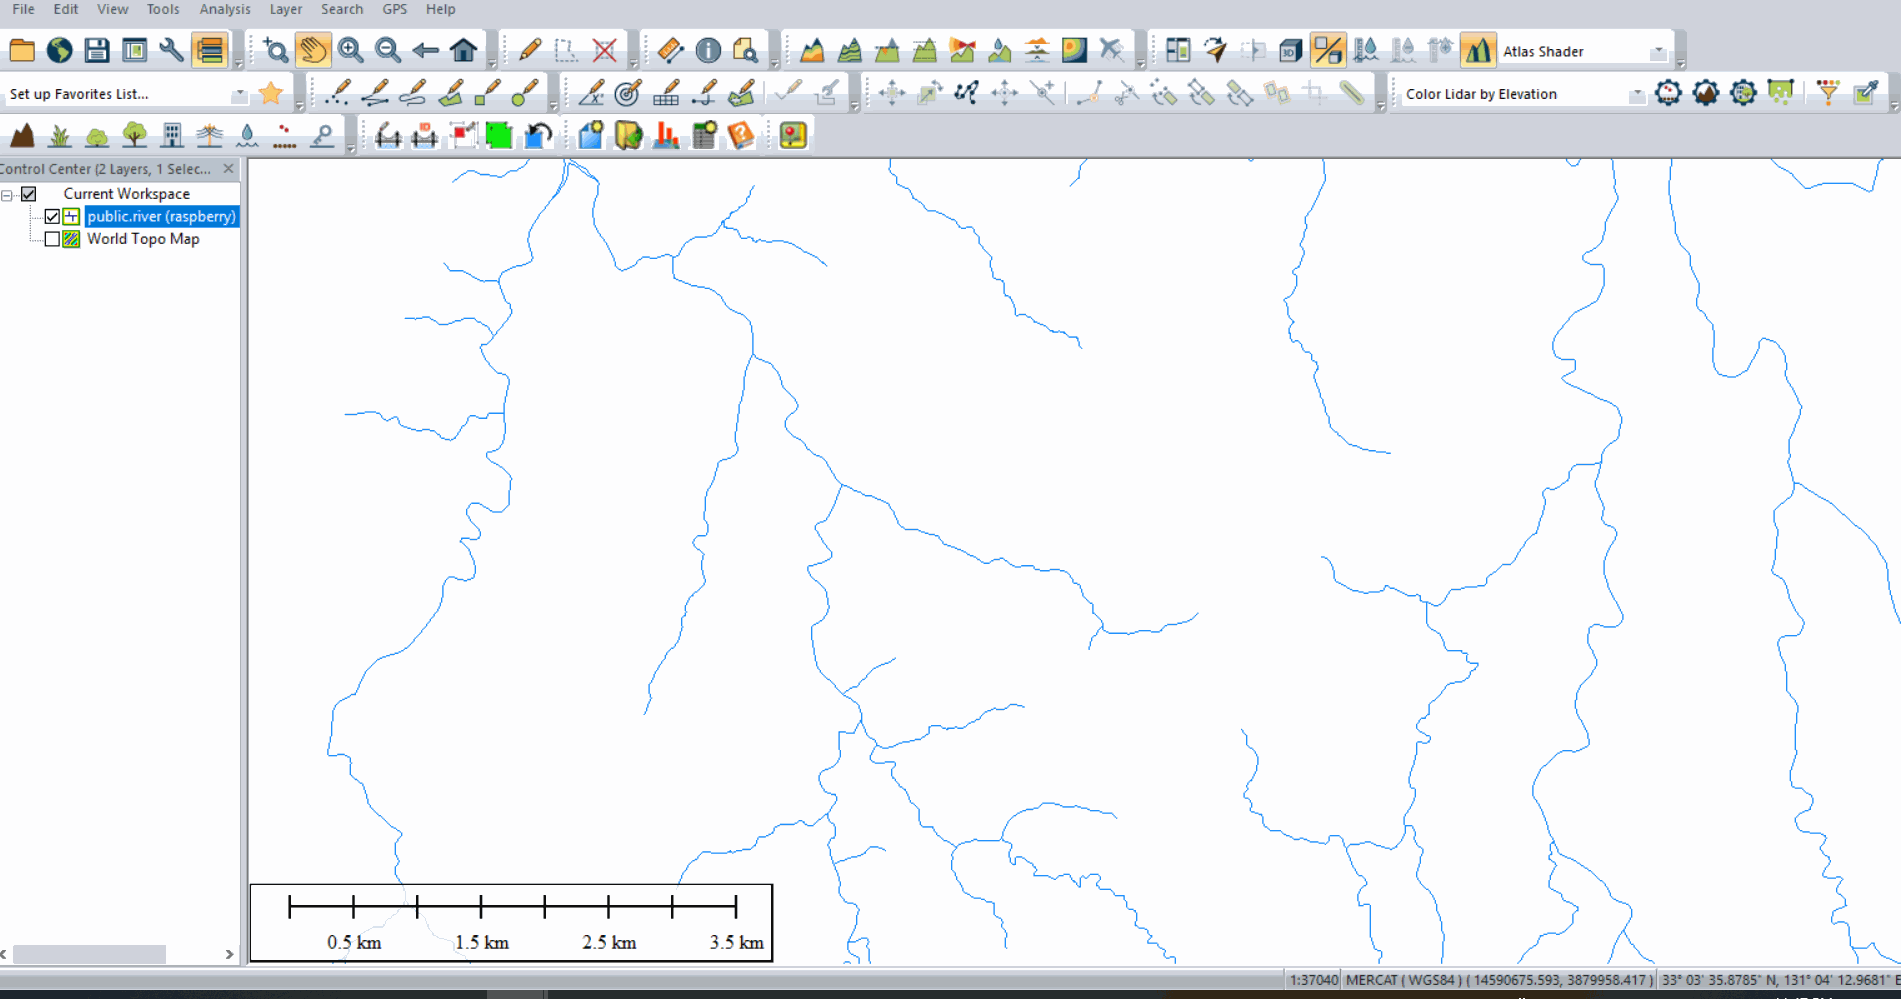Toggle the Control Center layers icon

210,50
